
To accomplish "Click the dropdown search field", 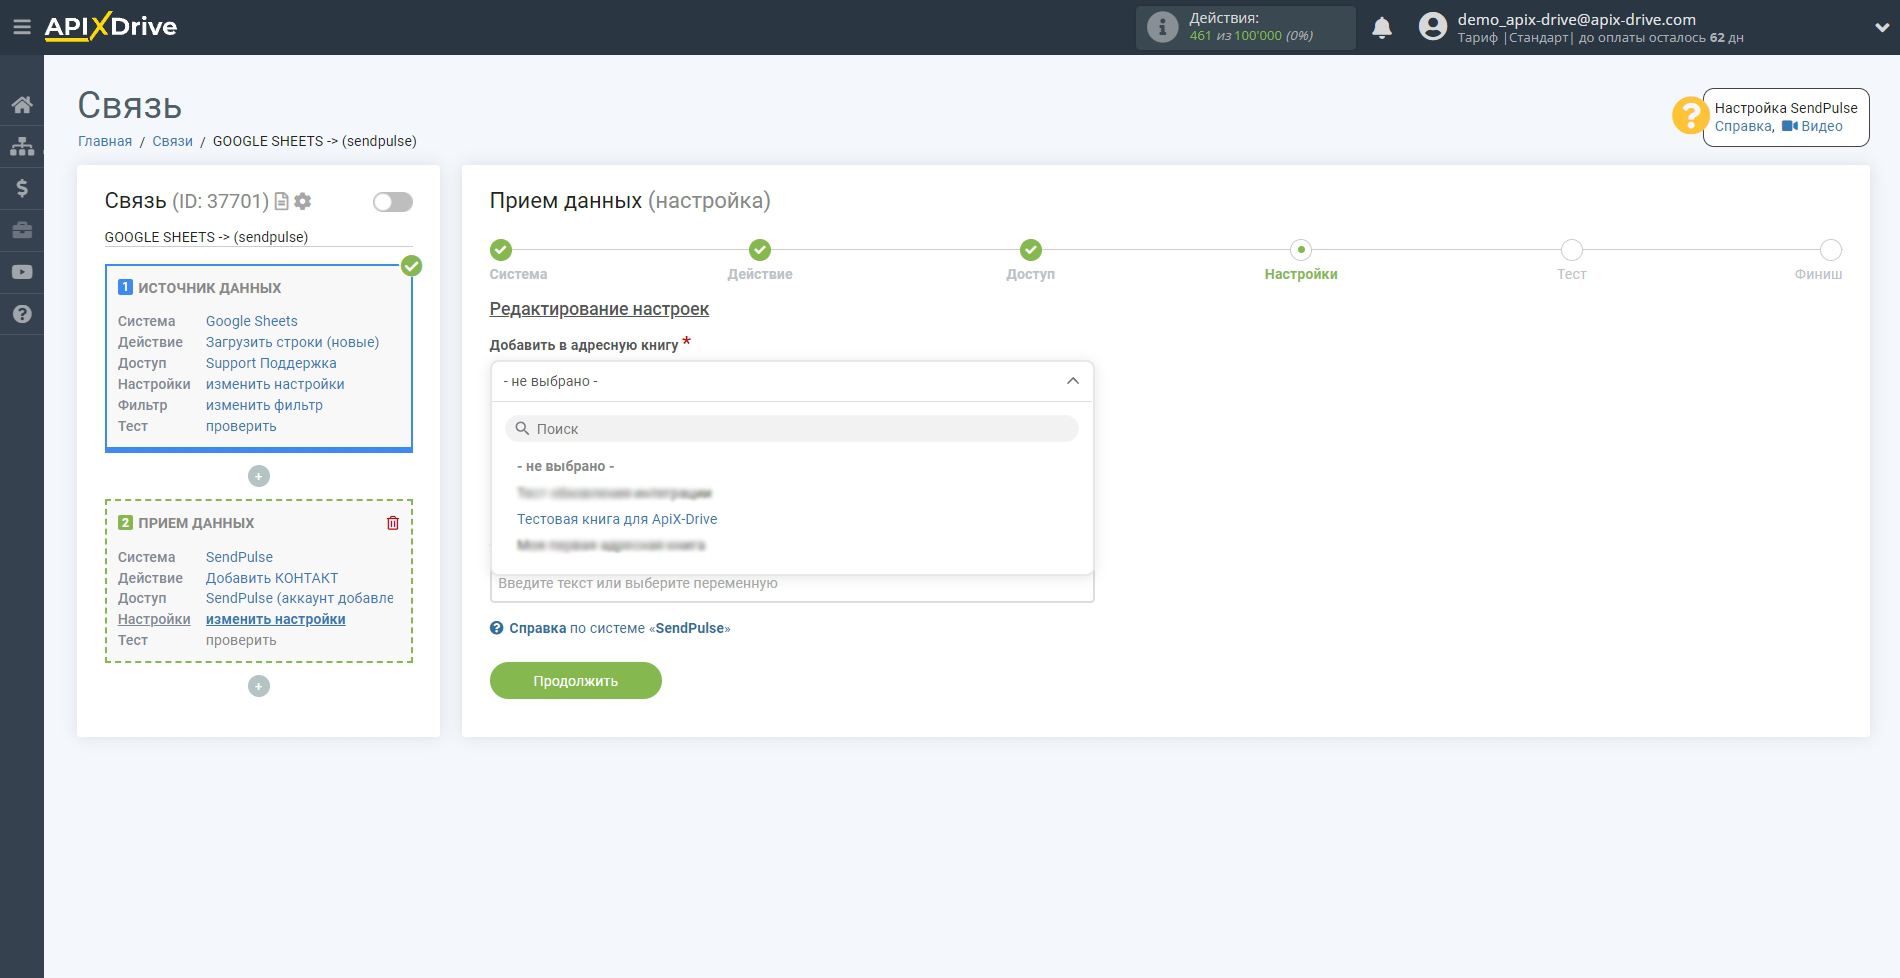I will 792,429.
